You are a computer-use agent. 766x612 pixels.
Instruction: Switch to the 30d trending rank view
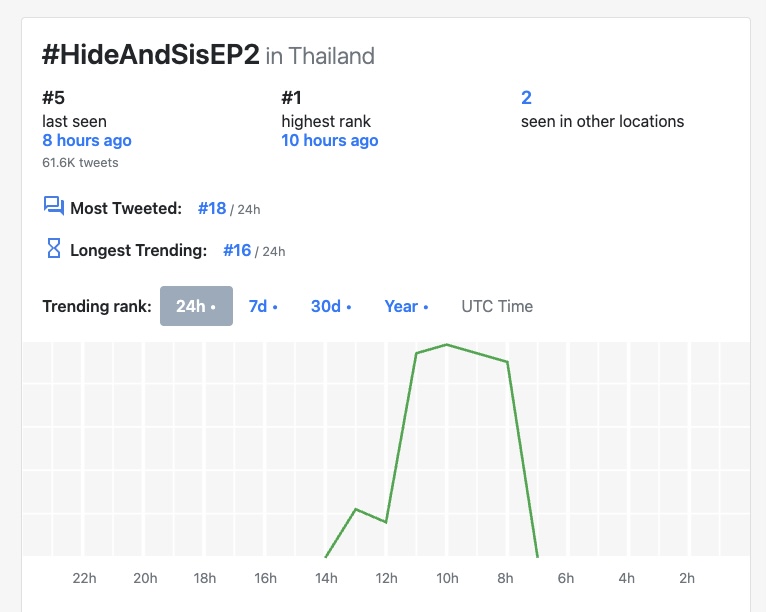[331, 306]
